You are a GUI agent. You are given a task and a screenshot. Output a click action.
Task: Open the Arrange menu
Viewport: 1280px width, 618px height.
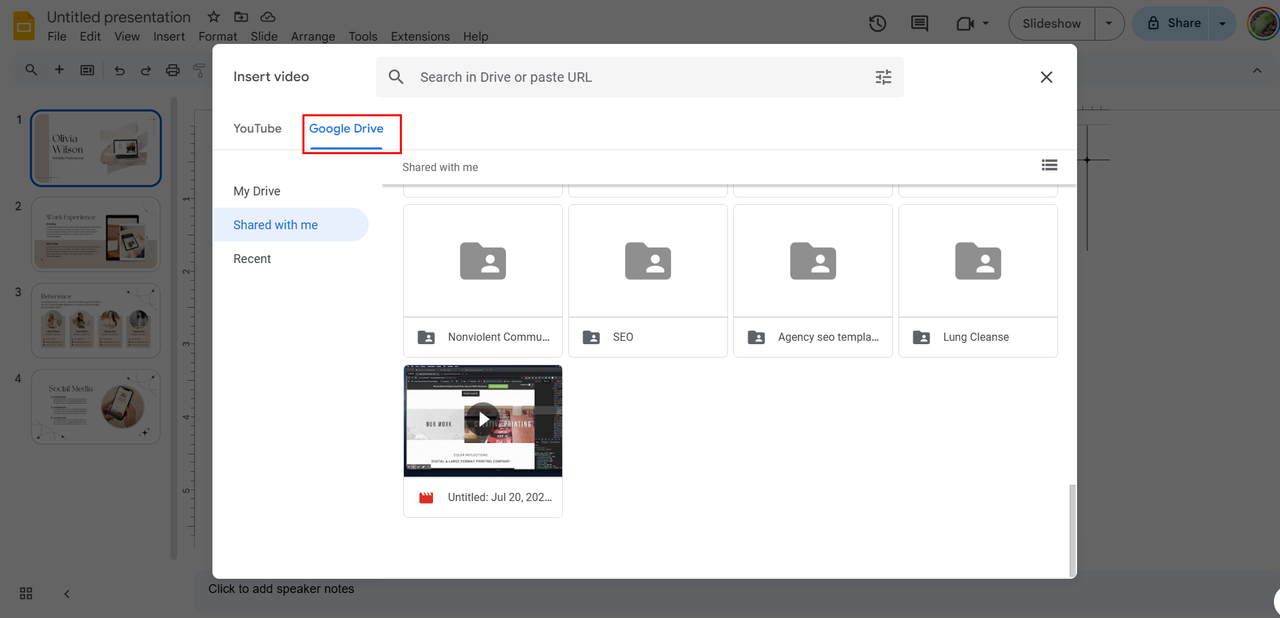click(313, 36)
